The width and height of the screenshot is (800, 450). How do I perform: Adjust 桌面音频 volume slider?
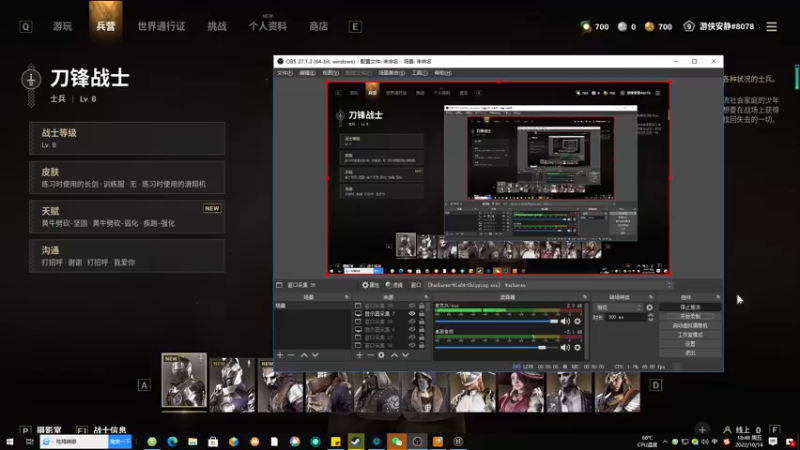(x=496, y=347)
